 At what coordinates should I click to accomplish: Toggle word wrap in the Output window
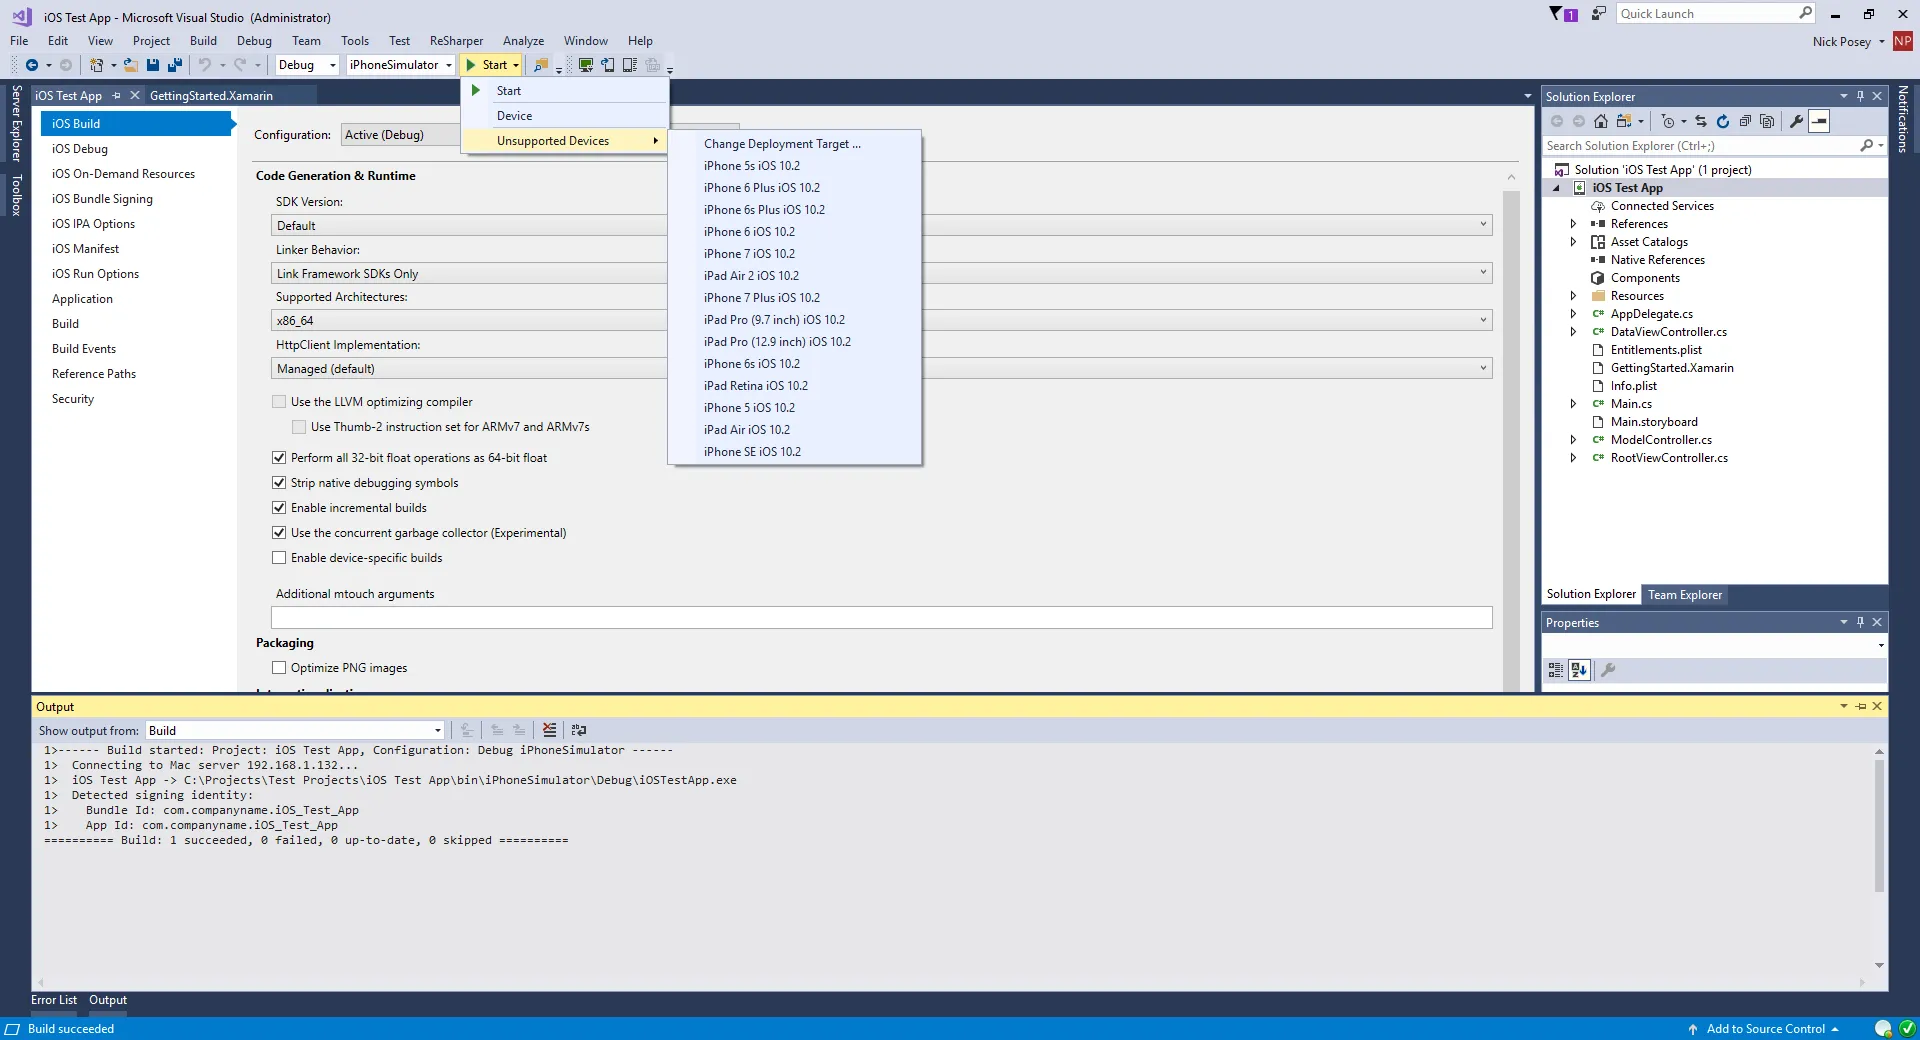(x=579, y=730)
